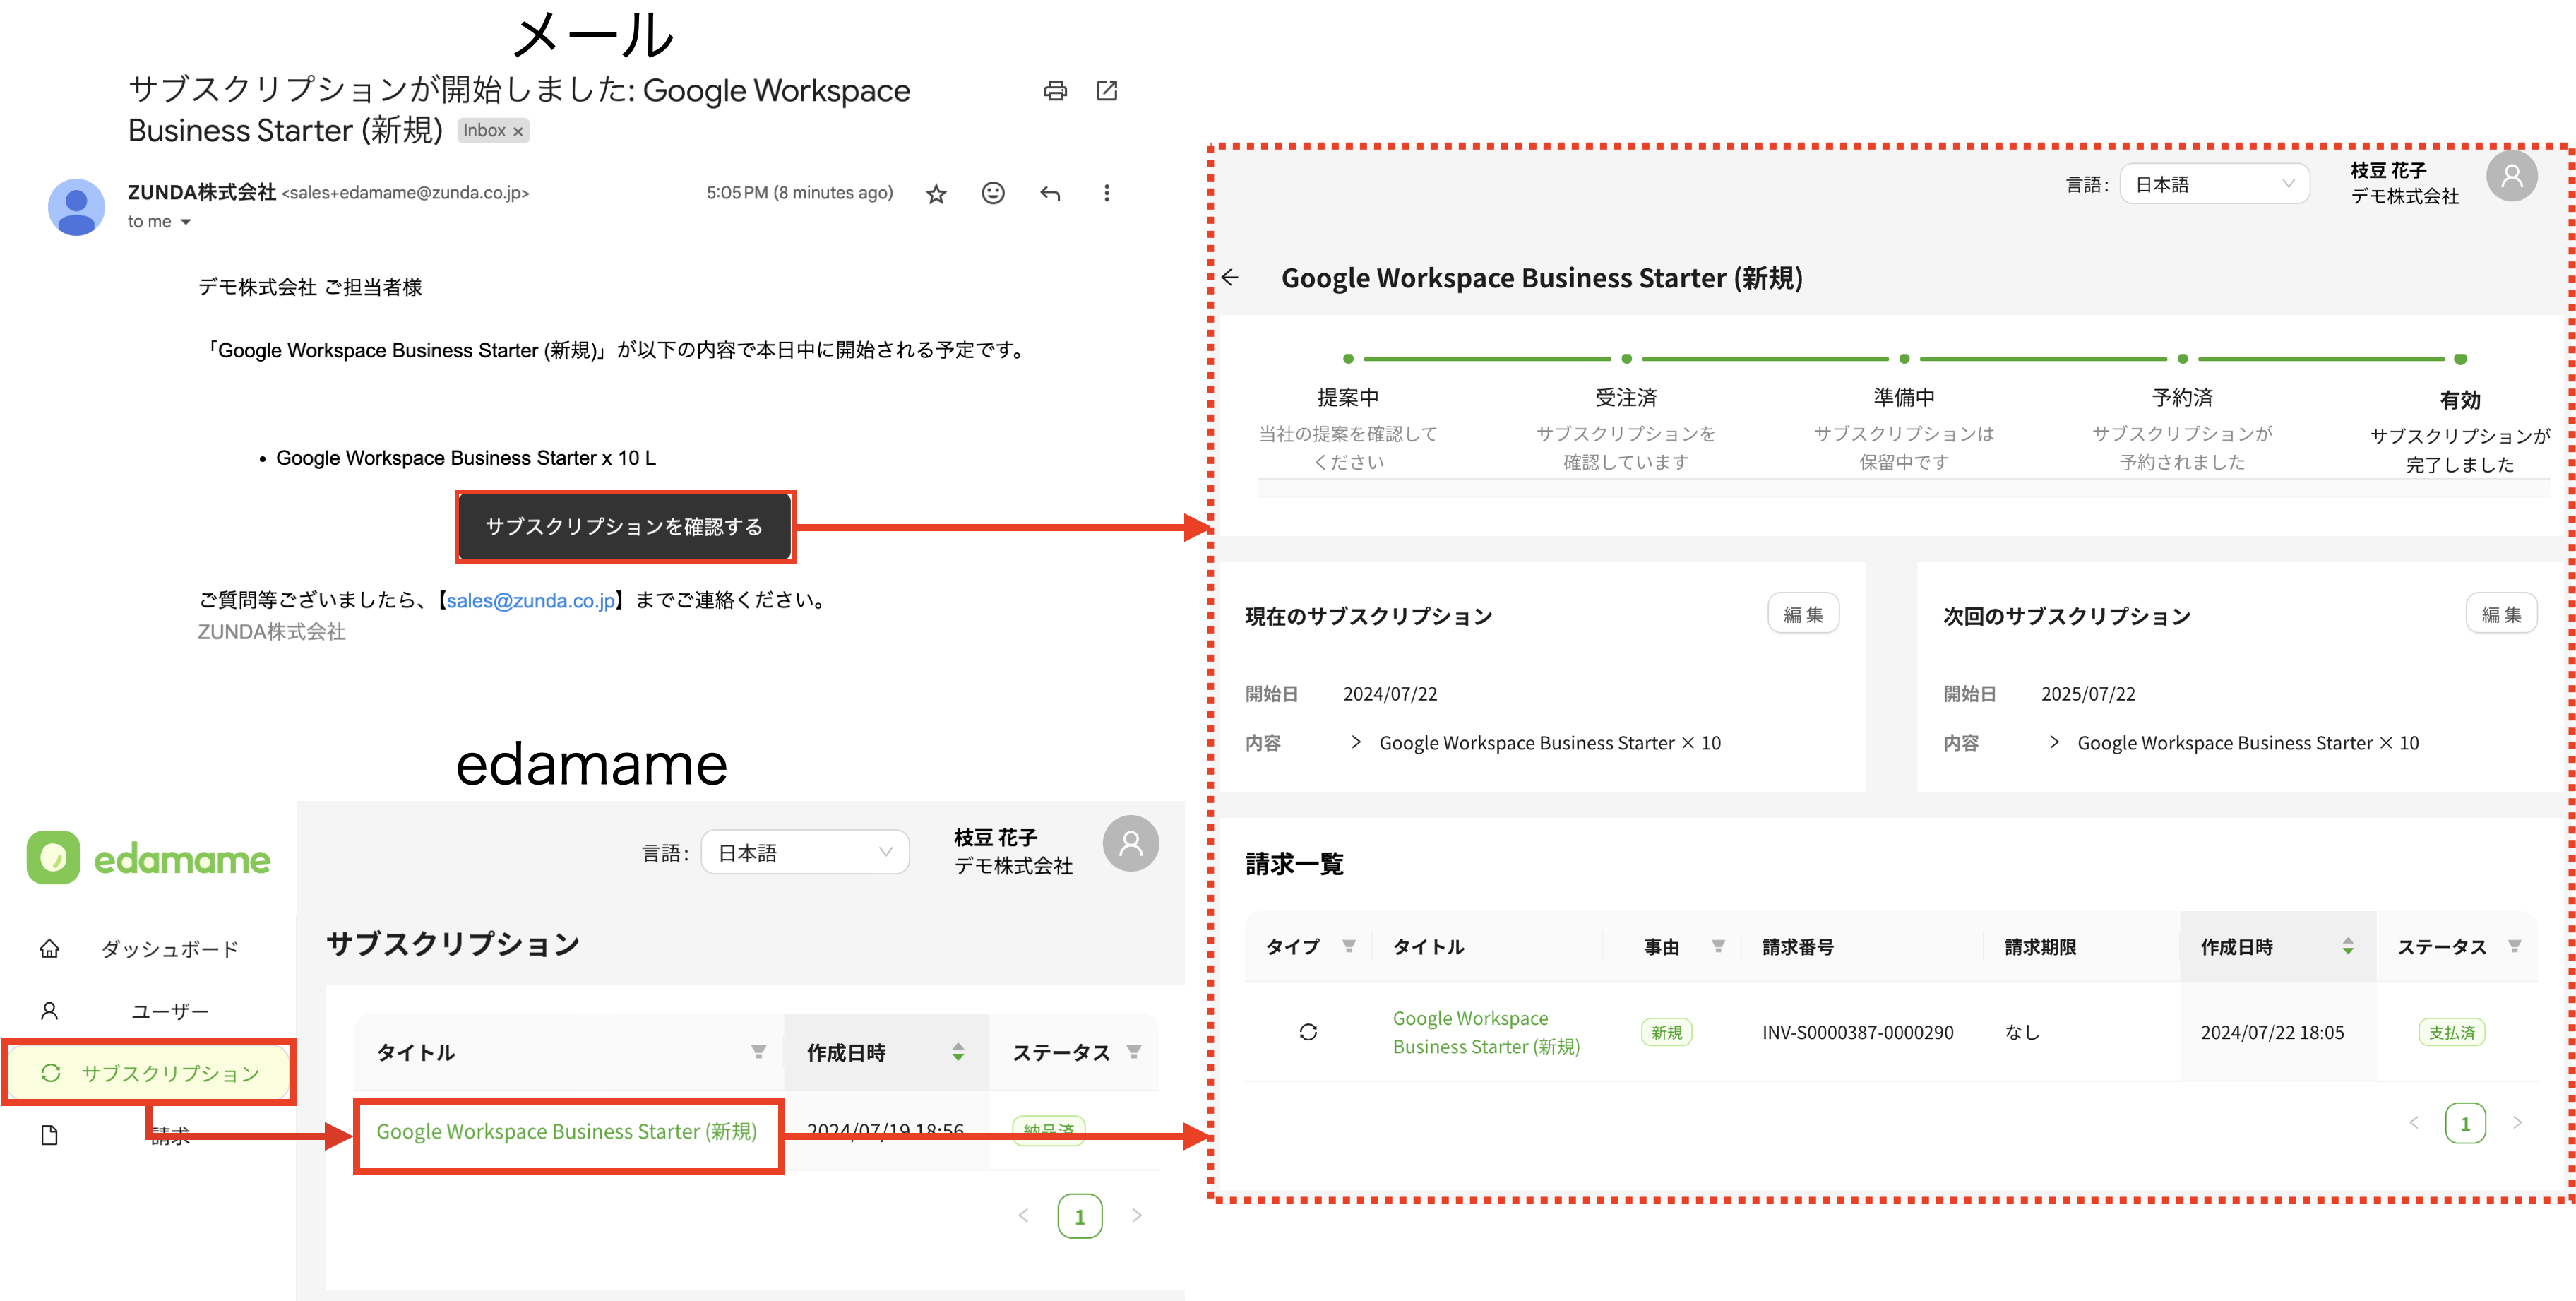
Task: Select page 1 in subscription list pagination
Action: point(1080,1216)
